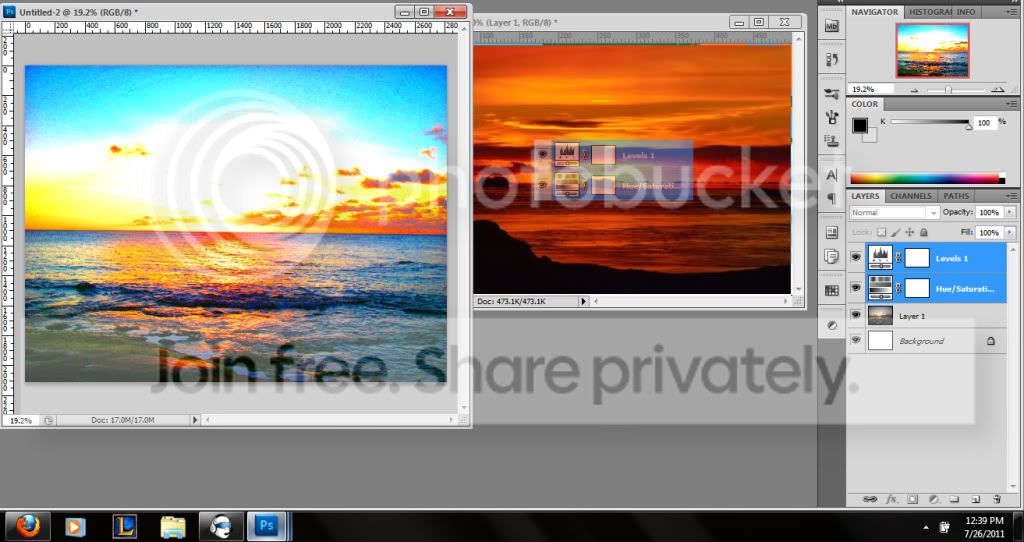Viewport: 1024px width, 542px height.
Task: Hide the Levels 1 layer
Action: coord(856,258)
